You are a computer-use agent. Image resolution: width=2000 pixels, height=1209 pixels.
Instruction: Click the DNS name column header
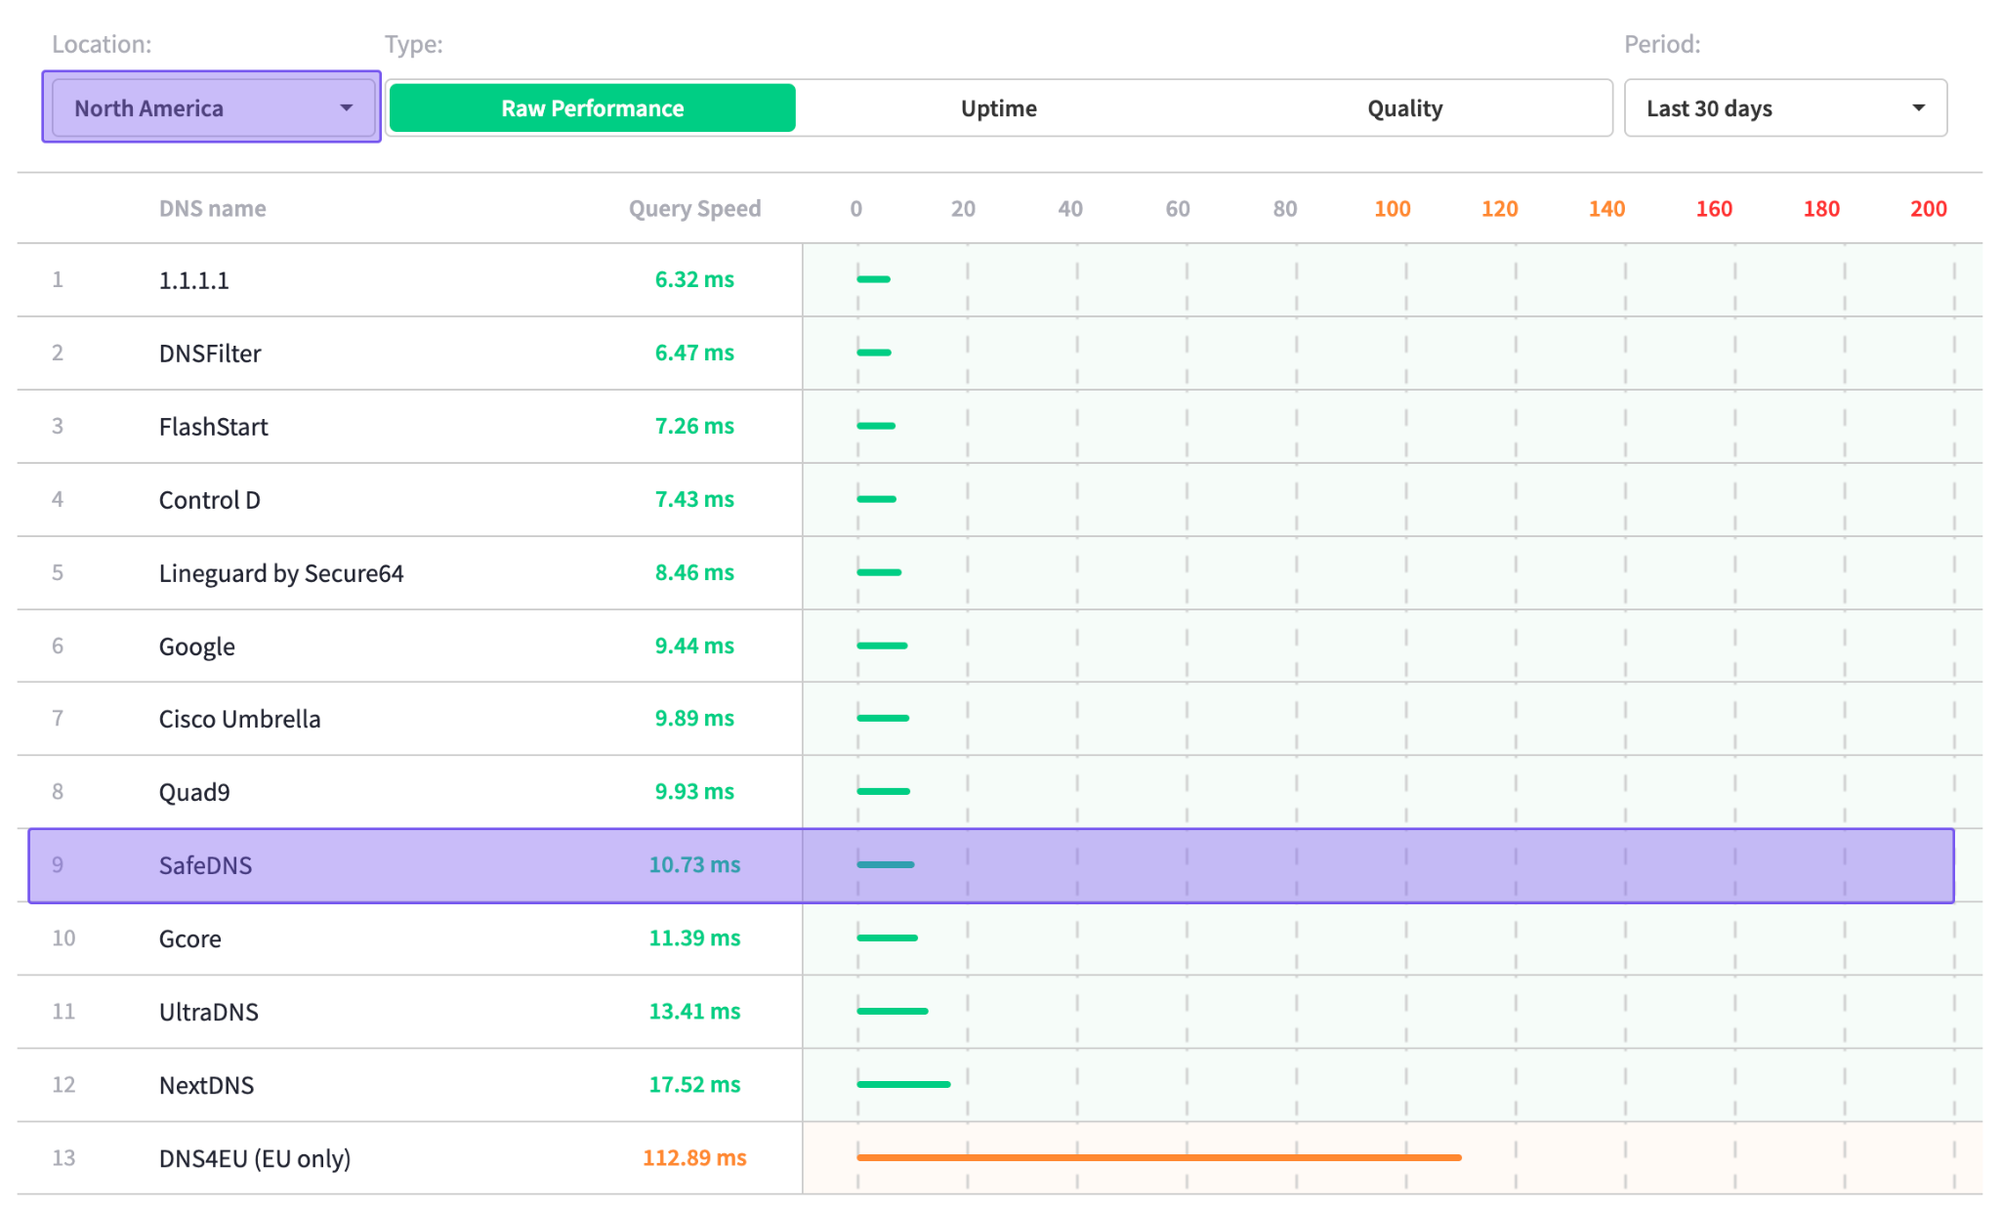tap(212, 208)
